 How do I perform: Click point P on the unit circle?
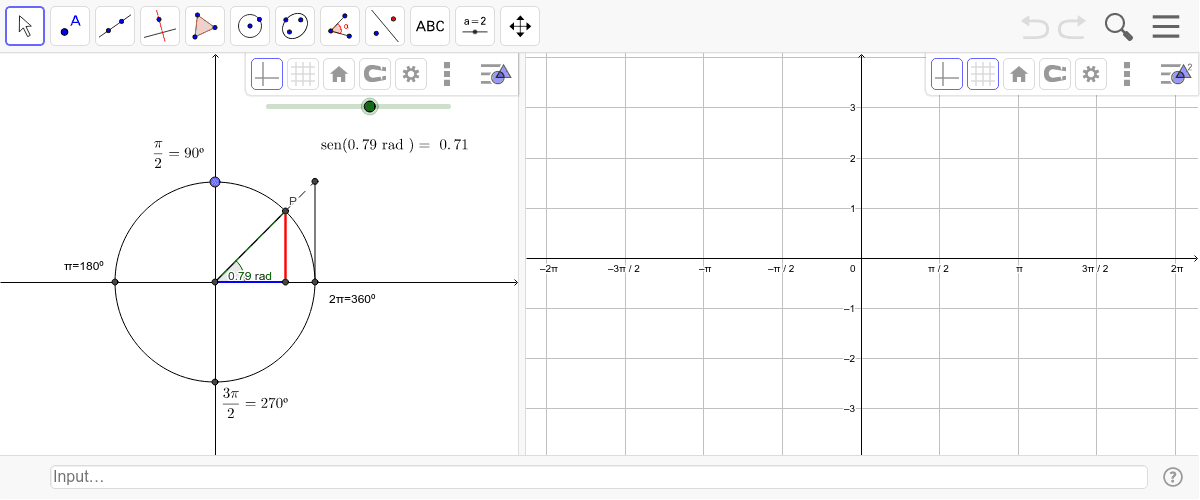tap(286, 211)
